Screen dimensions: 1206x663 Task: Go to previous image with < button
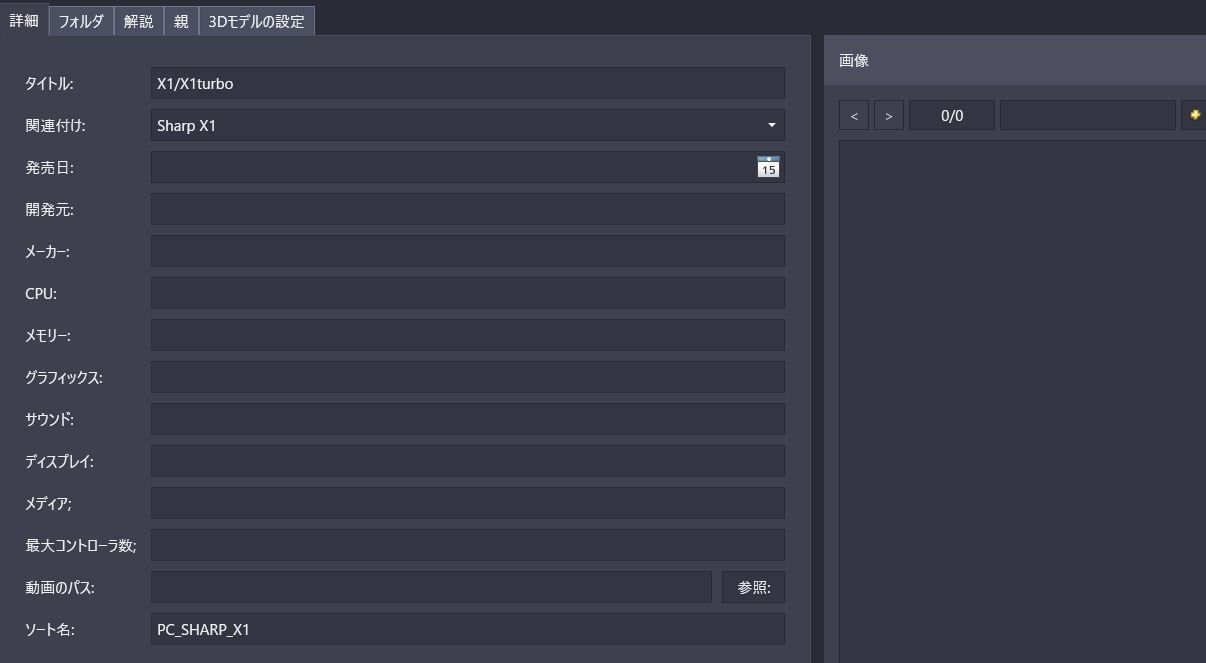point(853,115)
